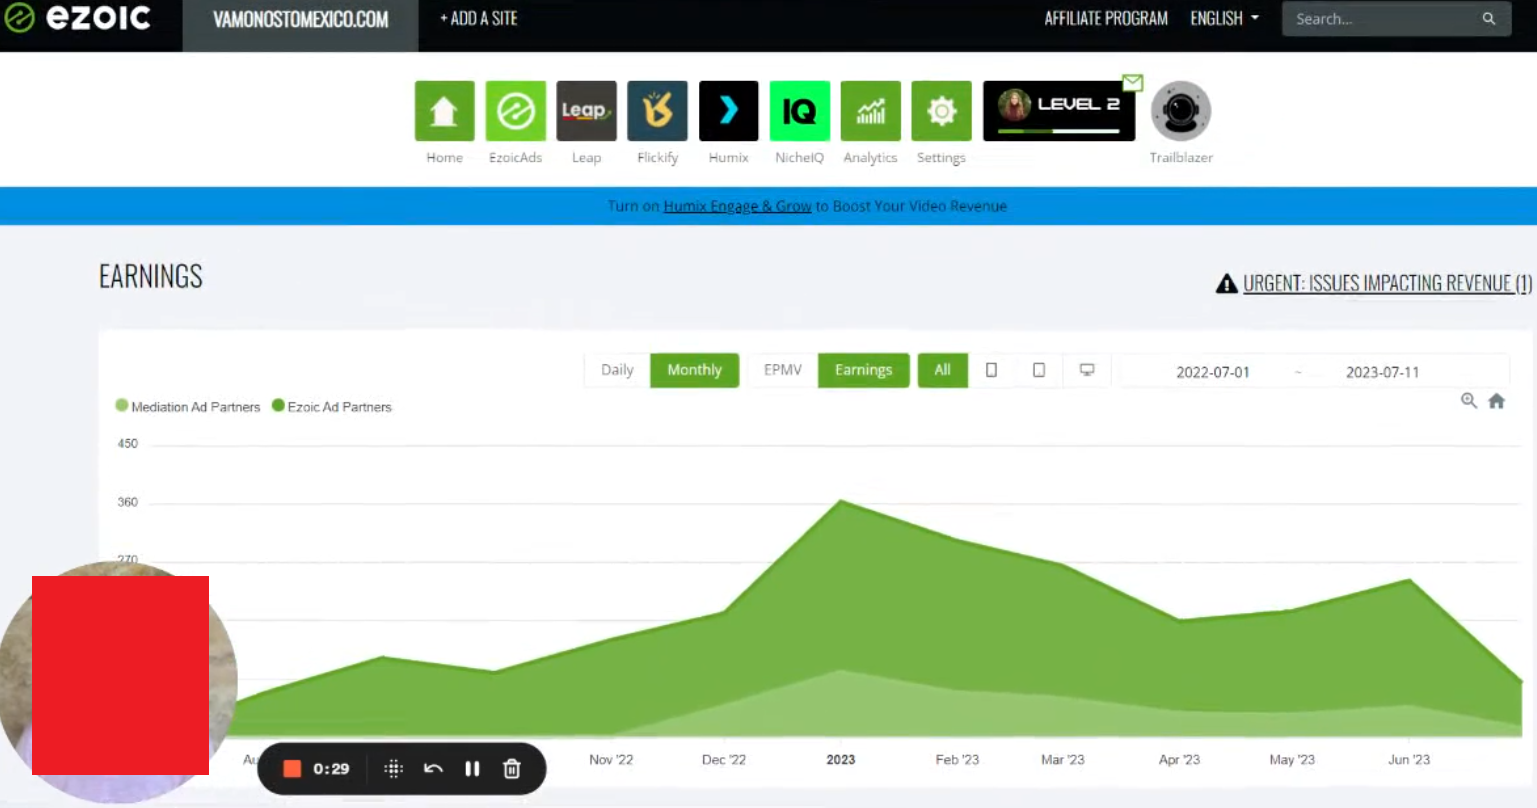
Task: Restart recording with undo arrow icon
Action: coord(433,768)
